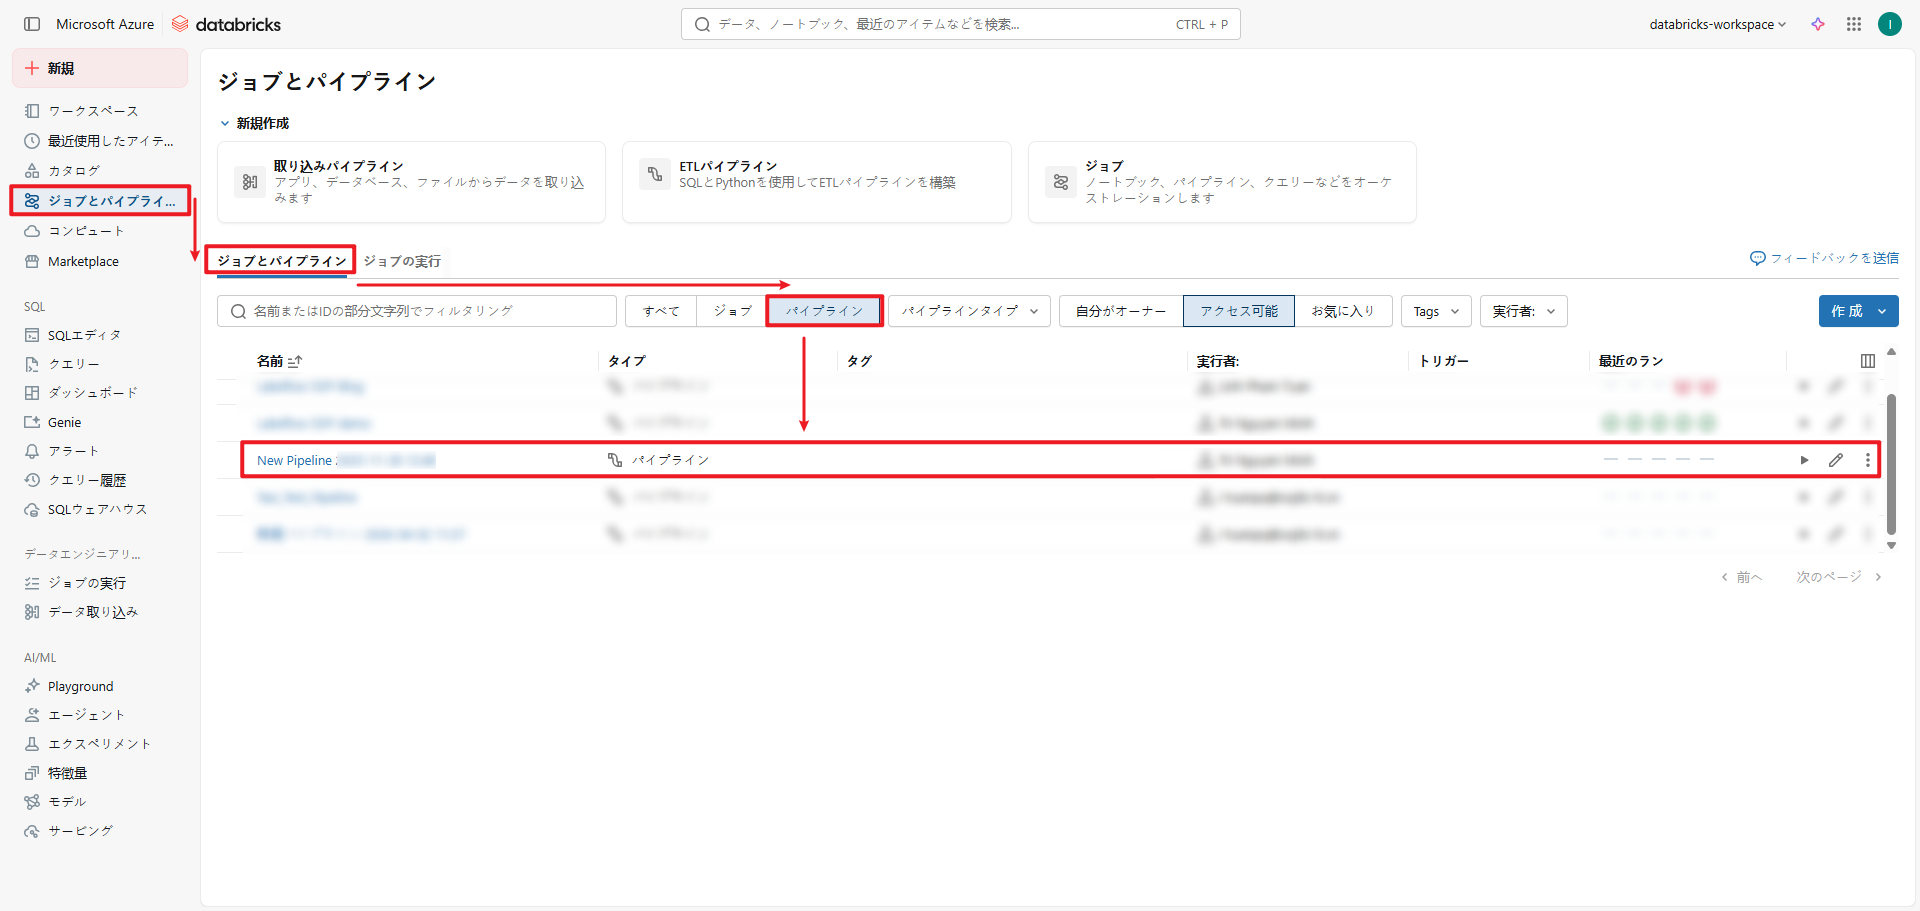This screenshot has height=911, width=1920.
Task: Toggle the 自分がオーナー filter
Action: [x=1120, y=311]
